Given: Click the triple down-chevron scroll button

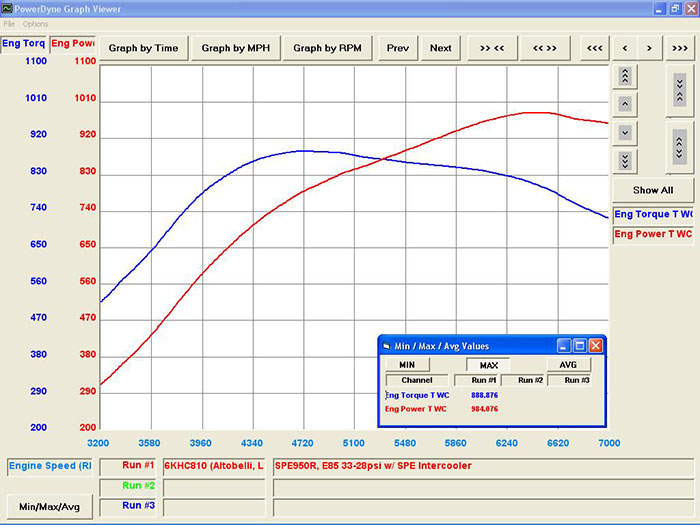Looking at the screenshot, I should tap(625, 161).
